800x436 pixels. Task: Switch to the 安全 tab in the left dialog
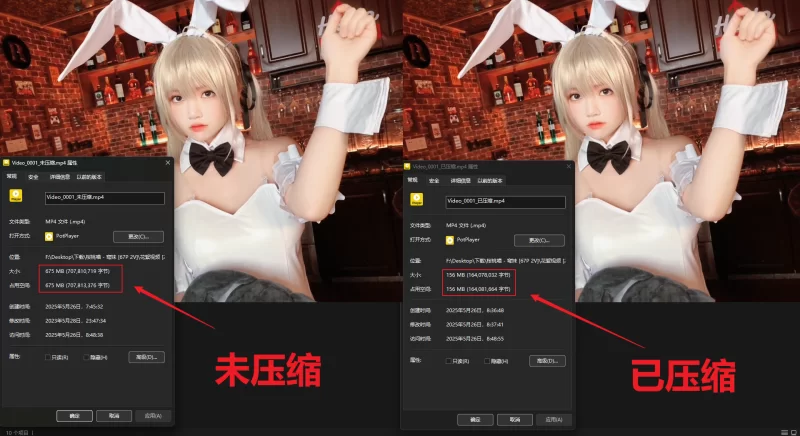tap(33, 176)
